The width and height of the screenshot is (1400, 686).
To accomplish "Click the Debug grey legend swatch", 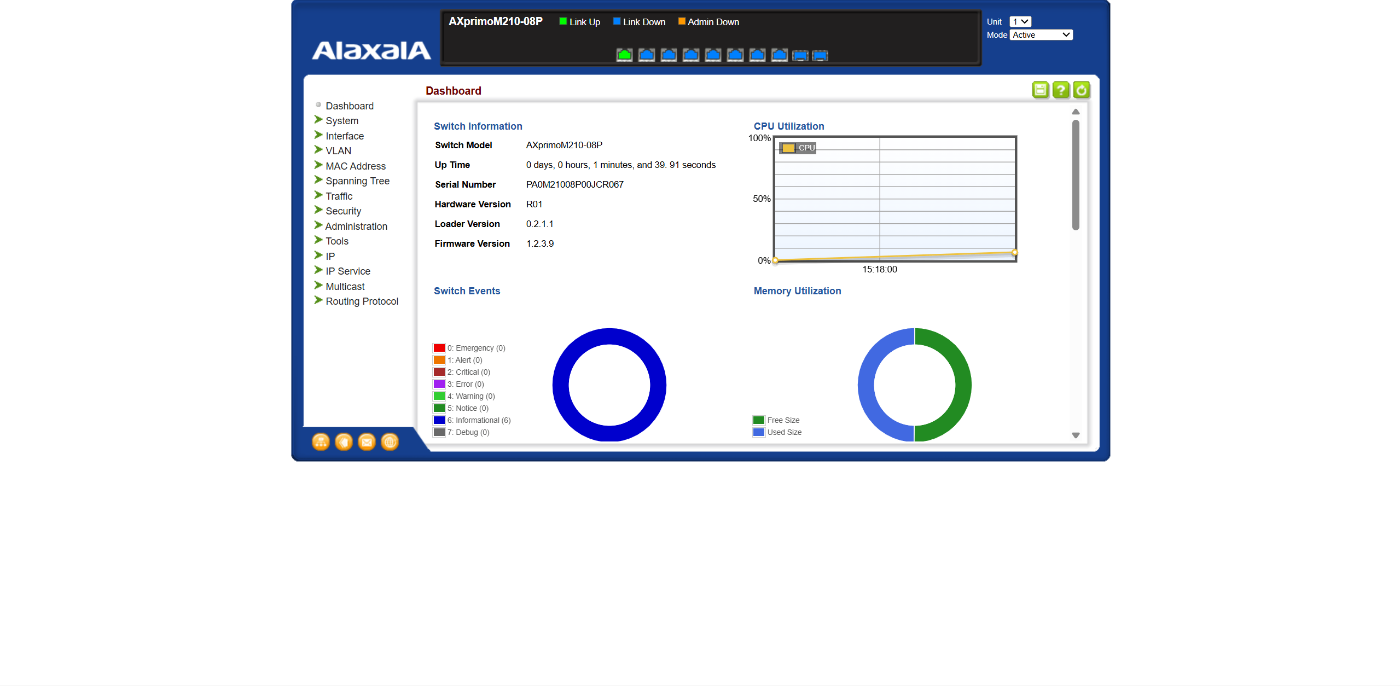I will tap(439, 432).
